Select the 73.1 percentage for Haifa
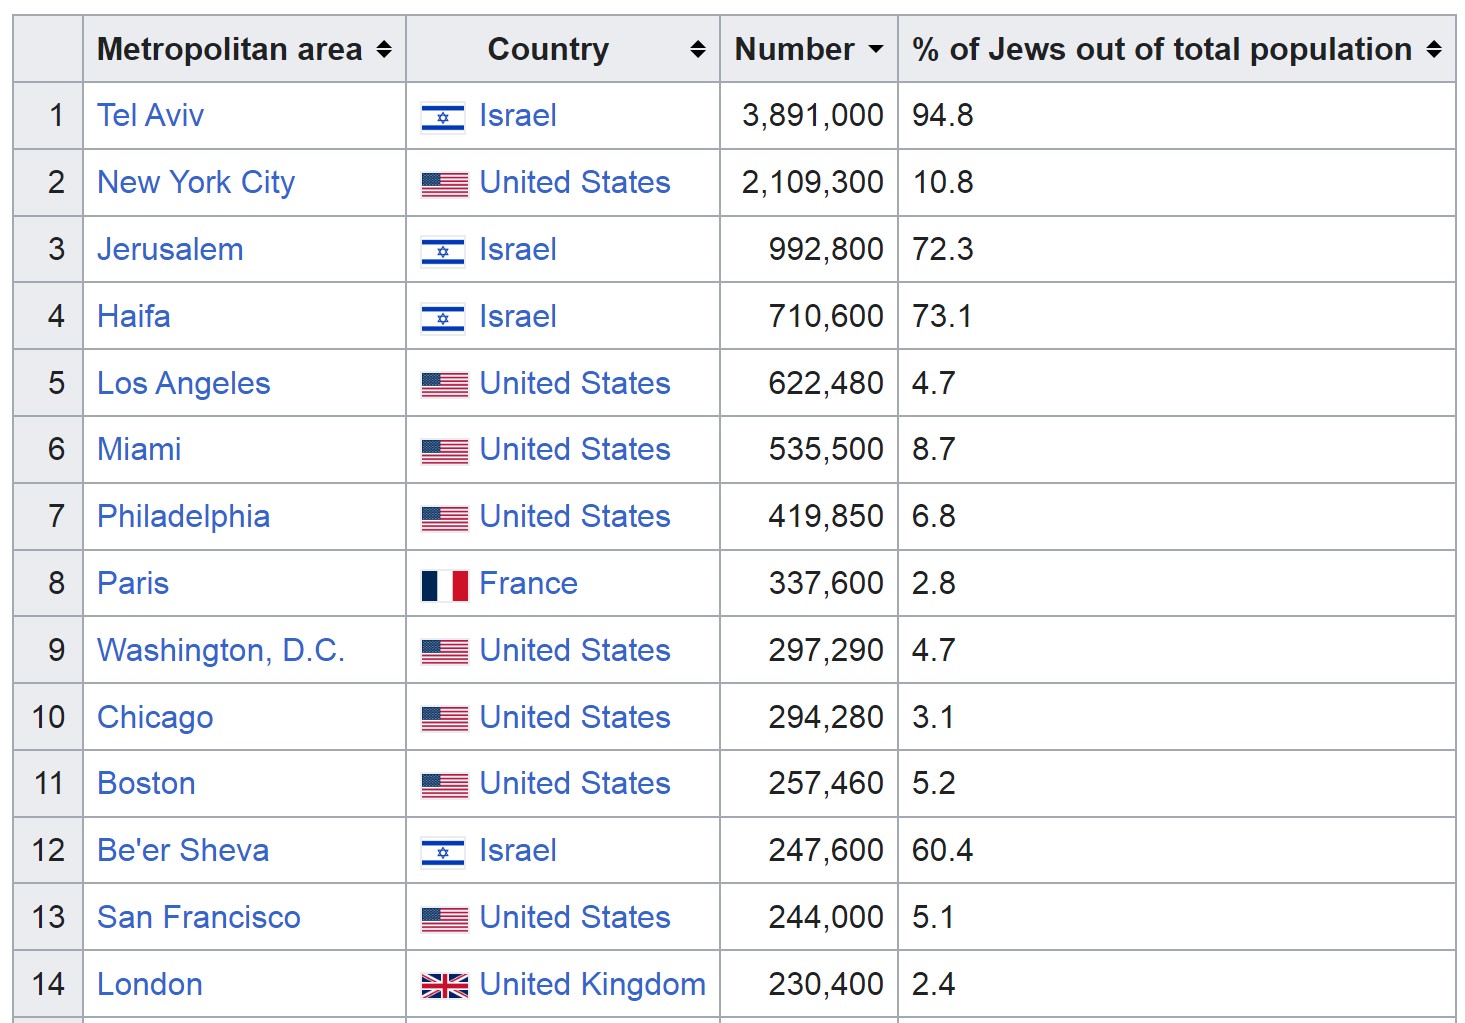The width and height of the screenshot is (1465, 1023). [942, 316]
